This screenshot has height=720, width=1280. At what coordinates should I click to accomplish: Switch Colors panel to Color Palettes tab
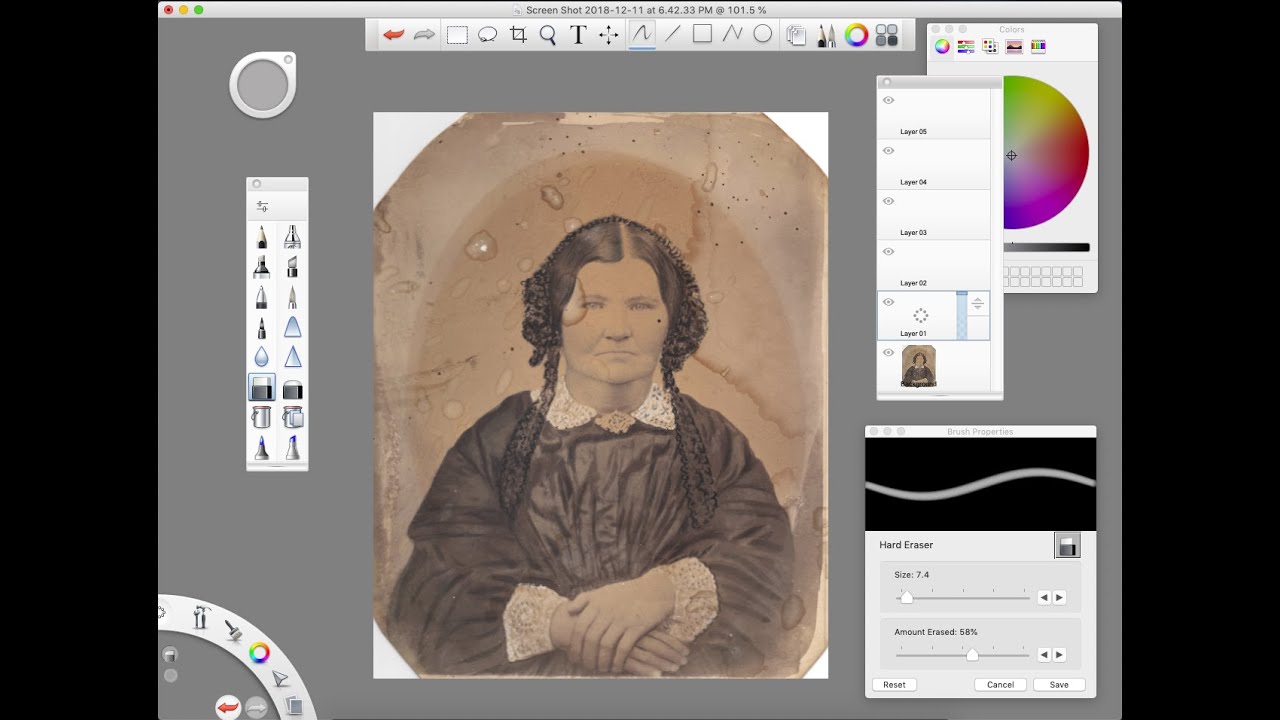point(990,46)
